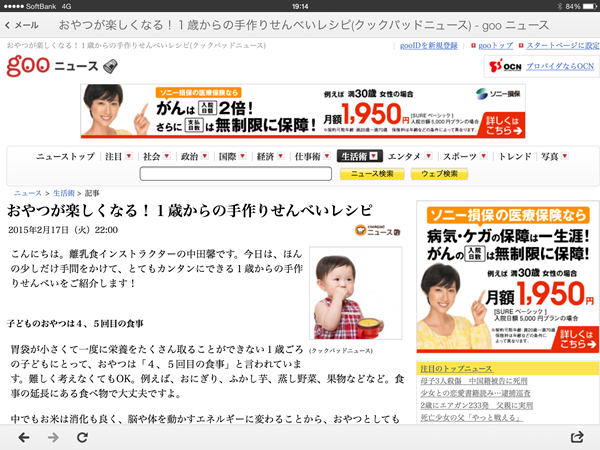The image size is (600, 450).
Task: Click the article date 2015年2月17日
Action: point(63,230)
